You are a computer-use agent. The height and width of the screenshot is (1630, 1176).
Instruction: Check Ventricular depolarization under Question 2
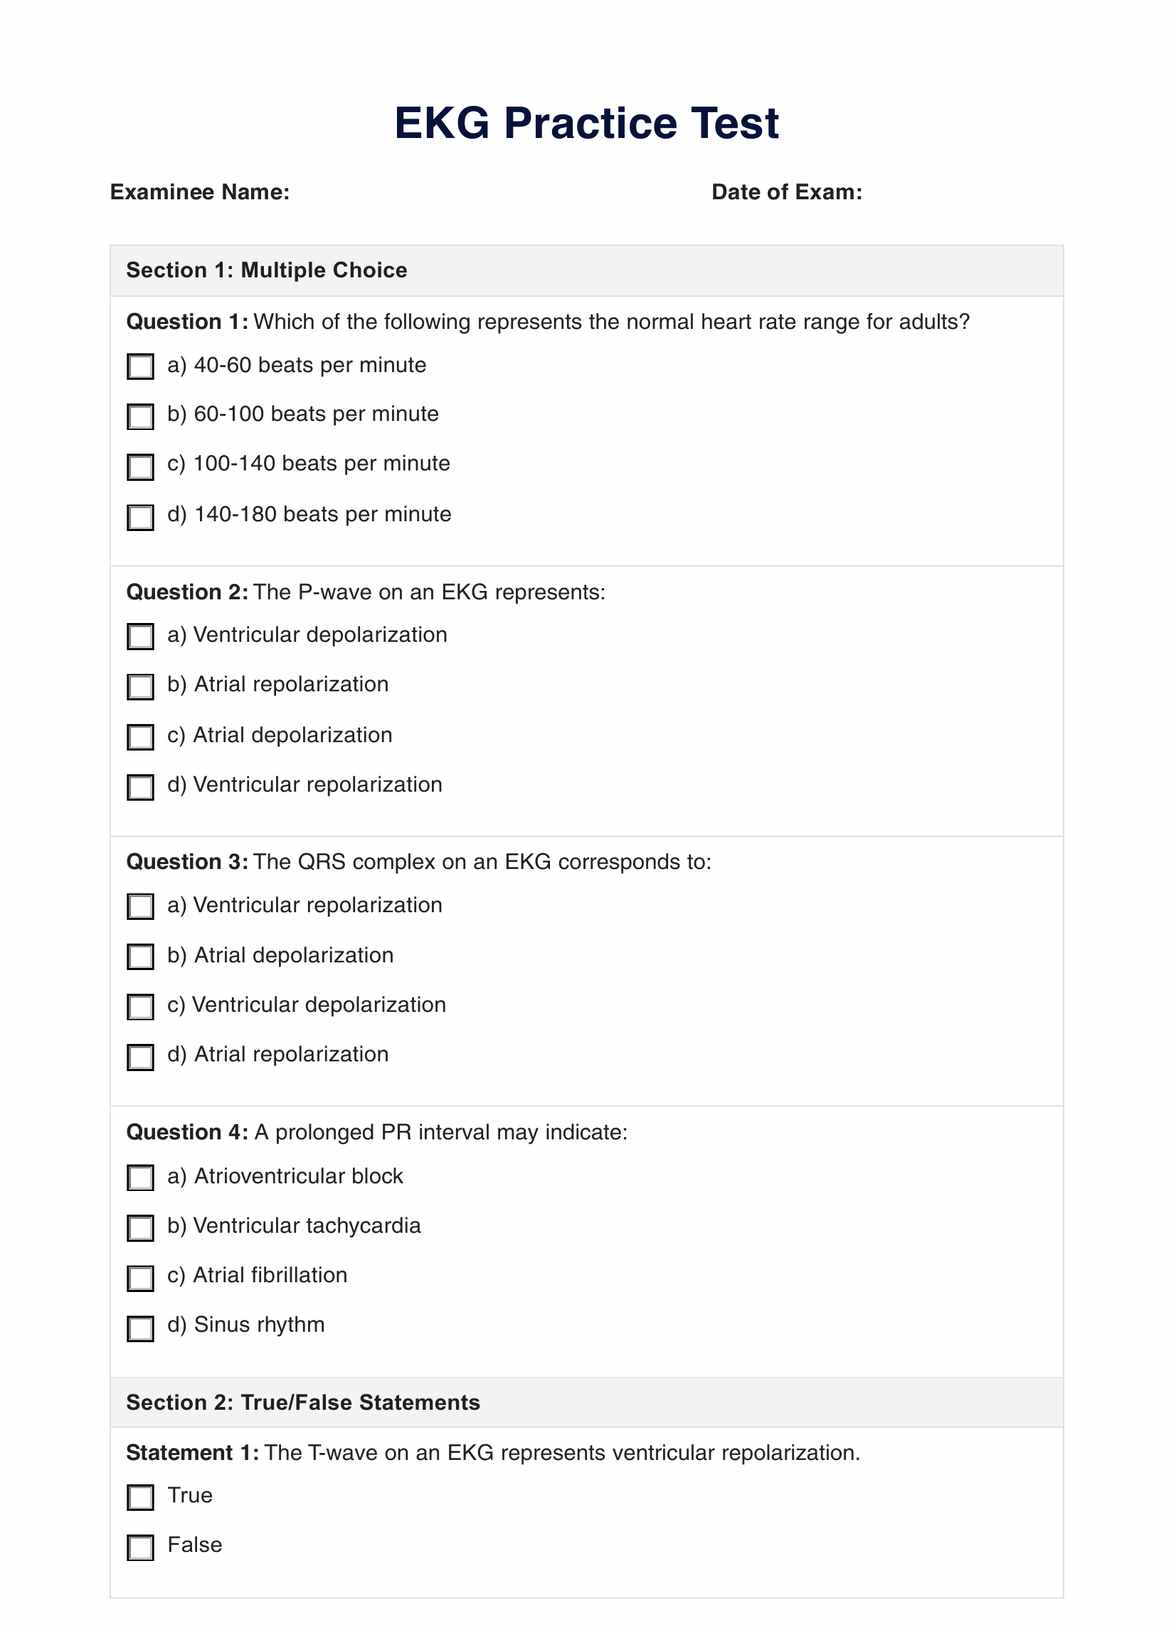click(x=141, y=637)
